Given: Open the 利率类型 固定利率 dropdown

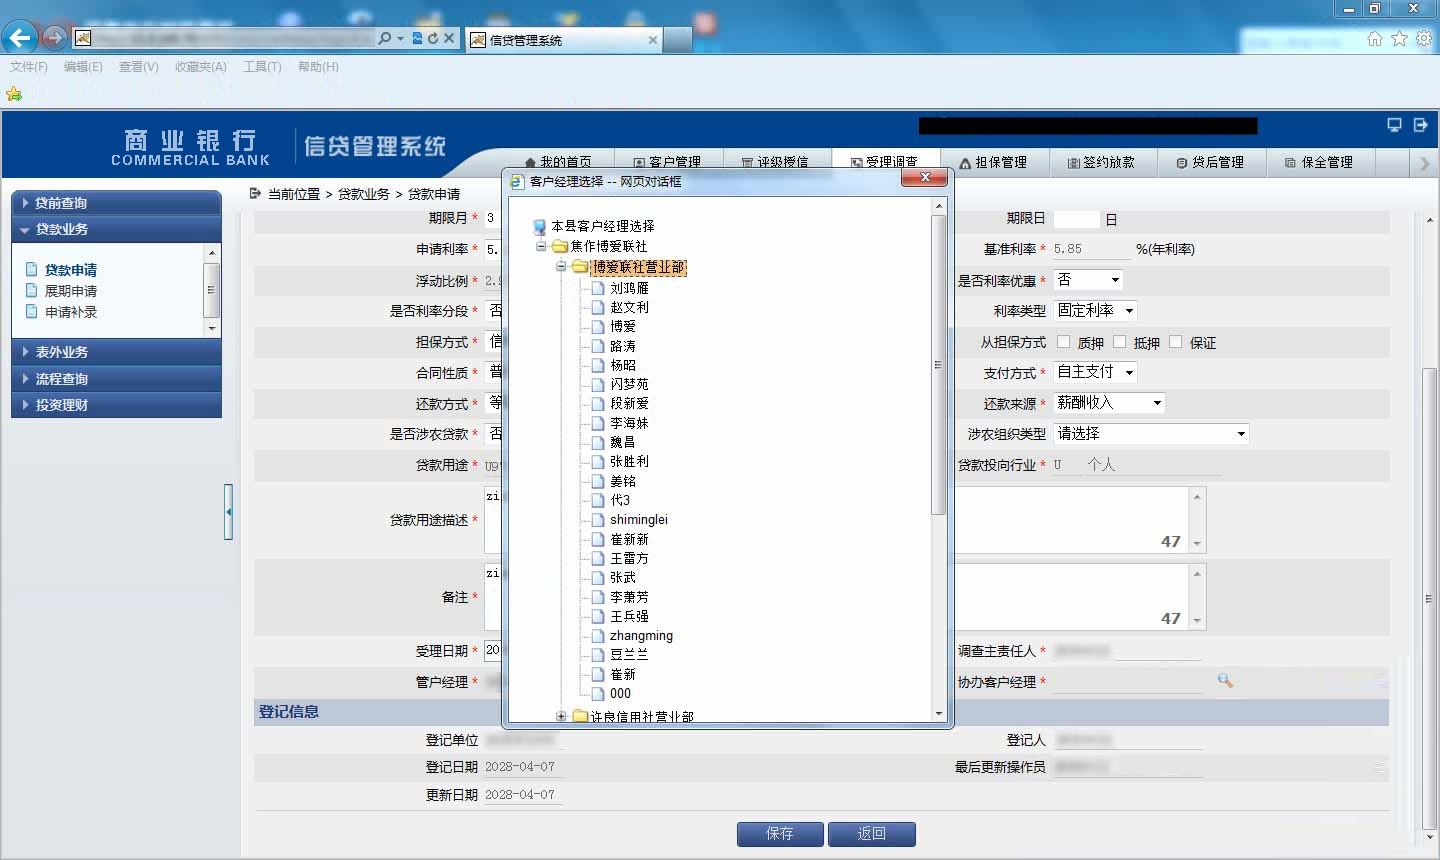Looking at the screenshot, I should (x=1096, y=311).
